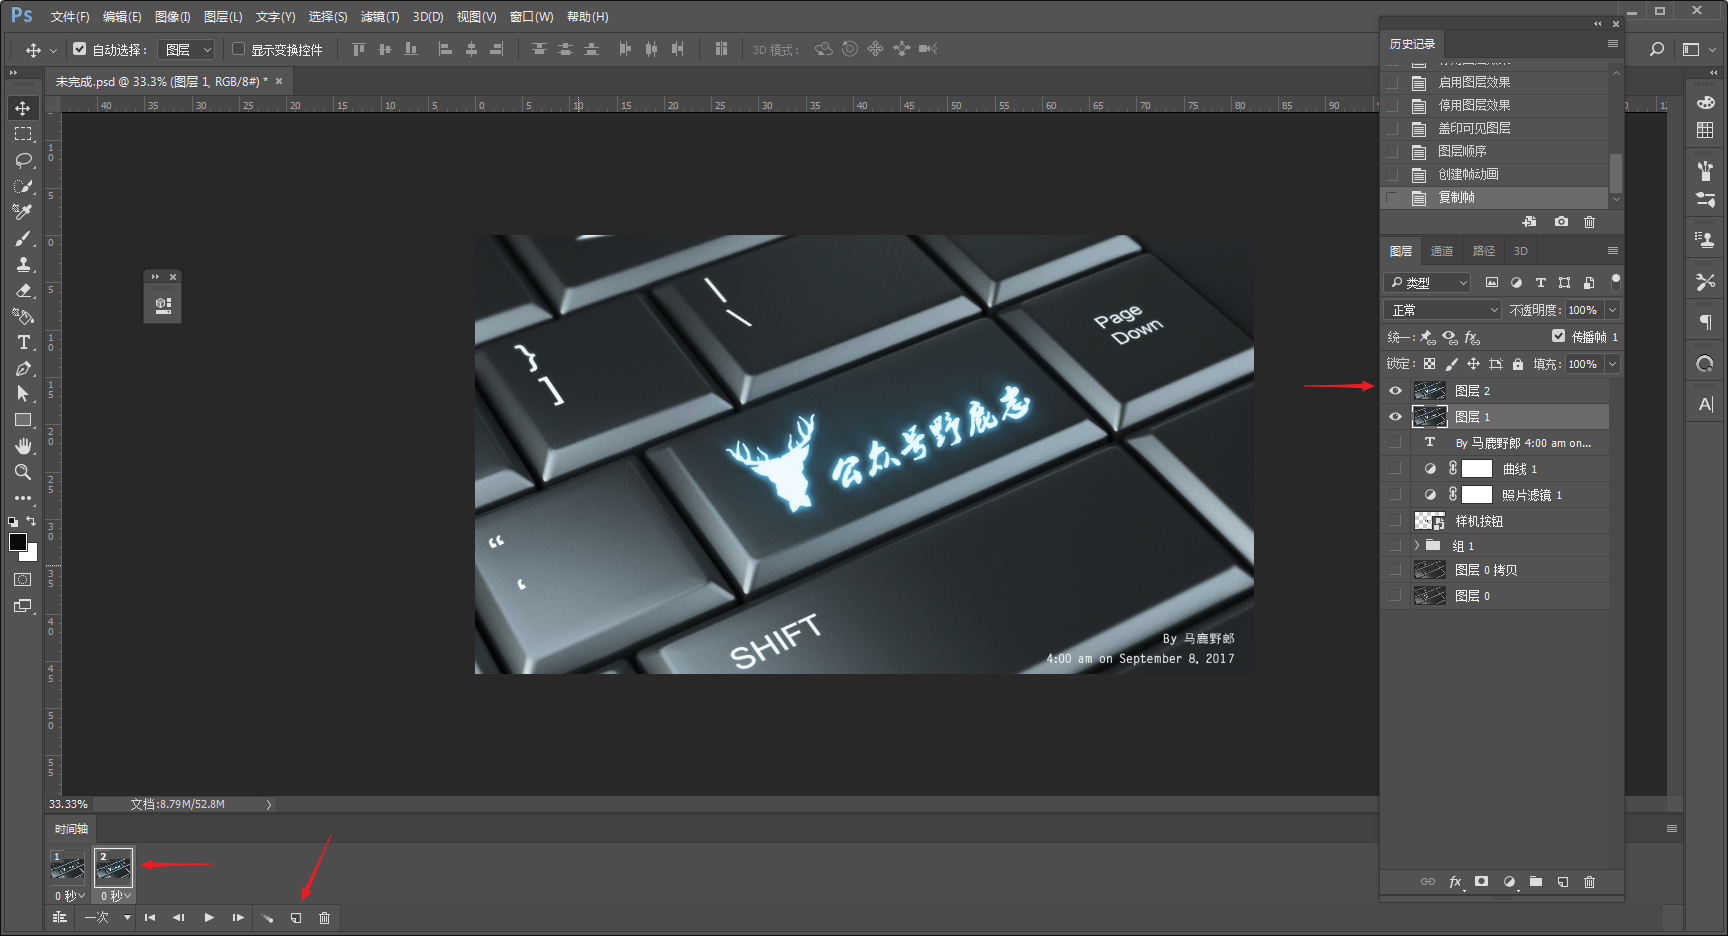Image resolution: width=1728 pixels, height=936 pixels.
Task: Select the Zoom tool
Action: (x=22, y=472)
